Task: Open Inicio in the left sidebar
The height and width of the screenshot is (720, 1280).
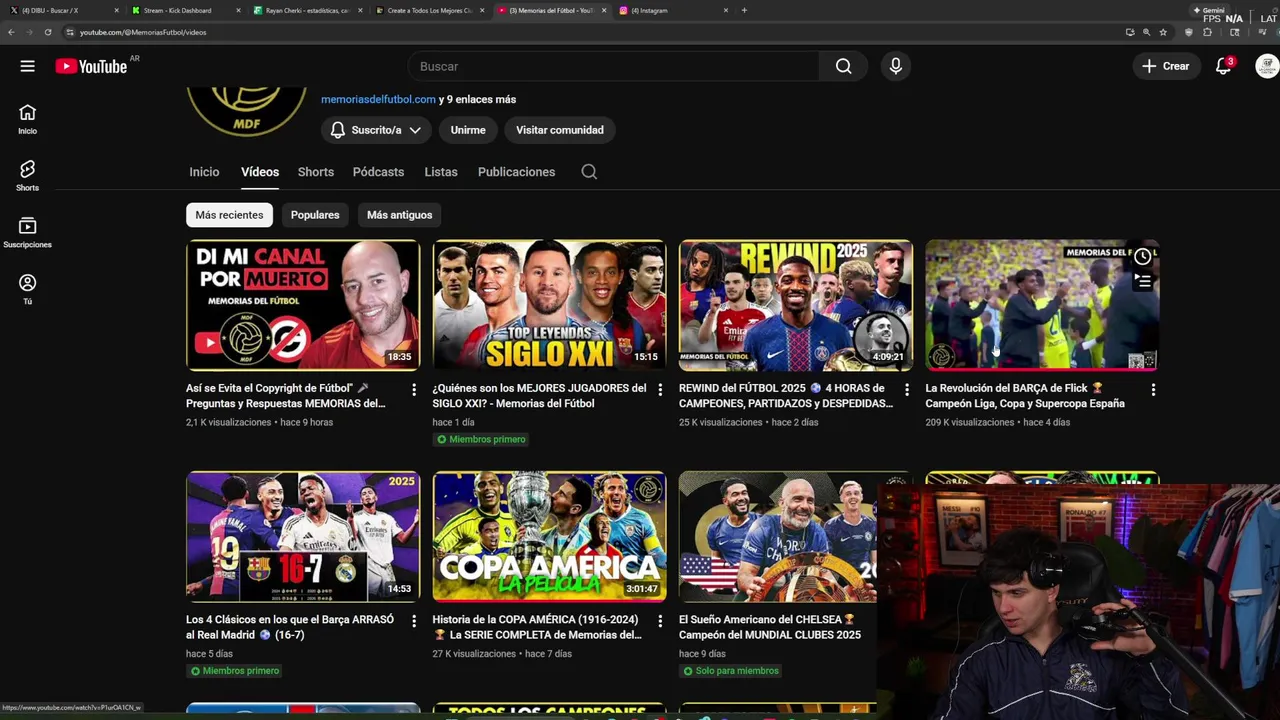Action: click(x=27, y=119)
